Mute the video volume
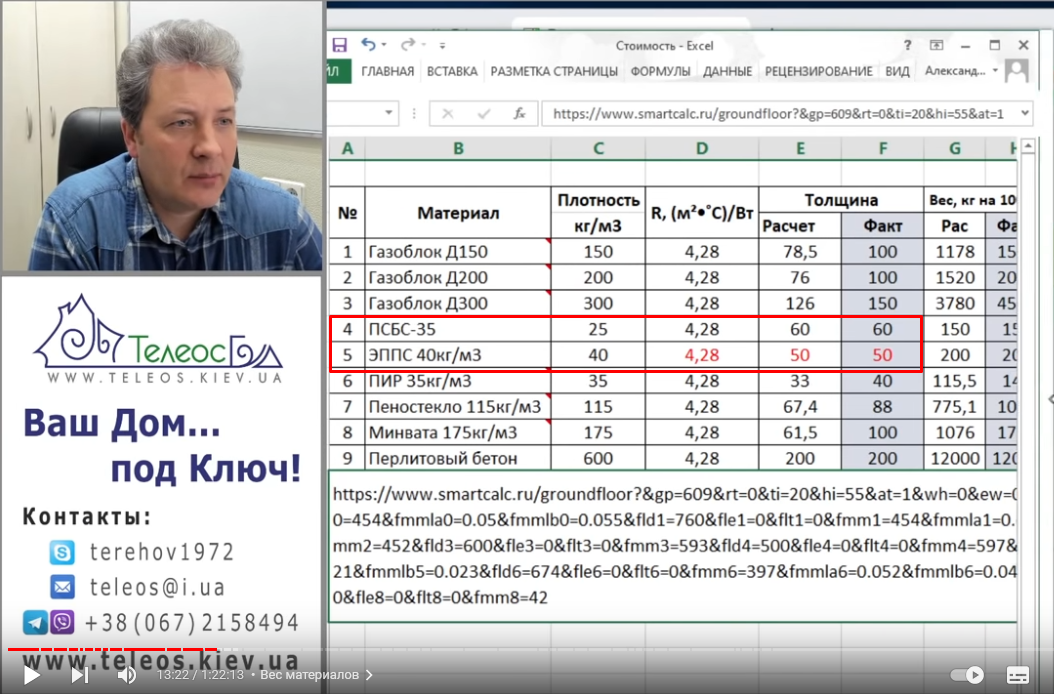1054x694 pixels. [126, 674]
